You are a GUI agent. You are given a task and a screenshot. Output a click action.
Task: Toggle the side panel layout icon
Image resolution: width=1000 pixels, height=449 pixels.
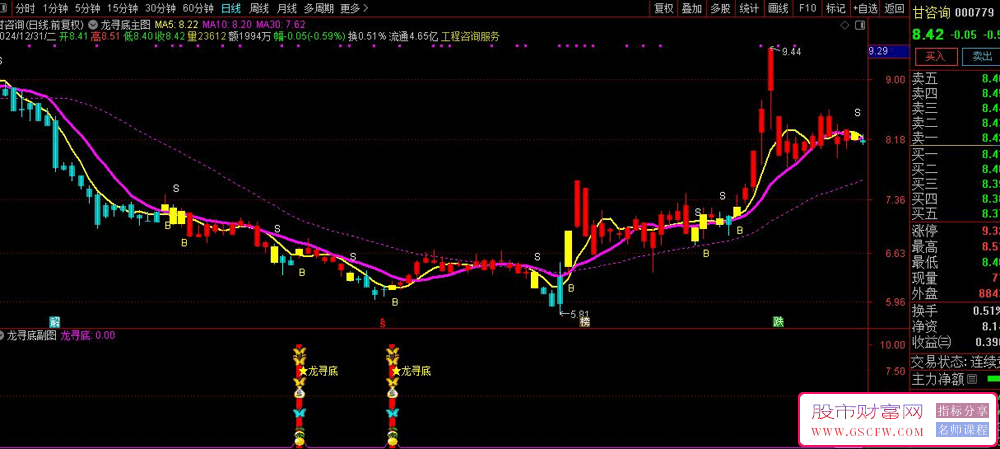click(859, 25)
